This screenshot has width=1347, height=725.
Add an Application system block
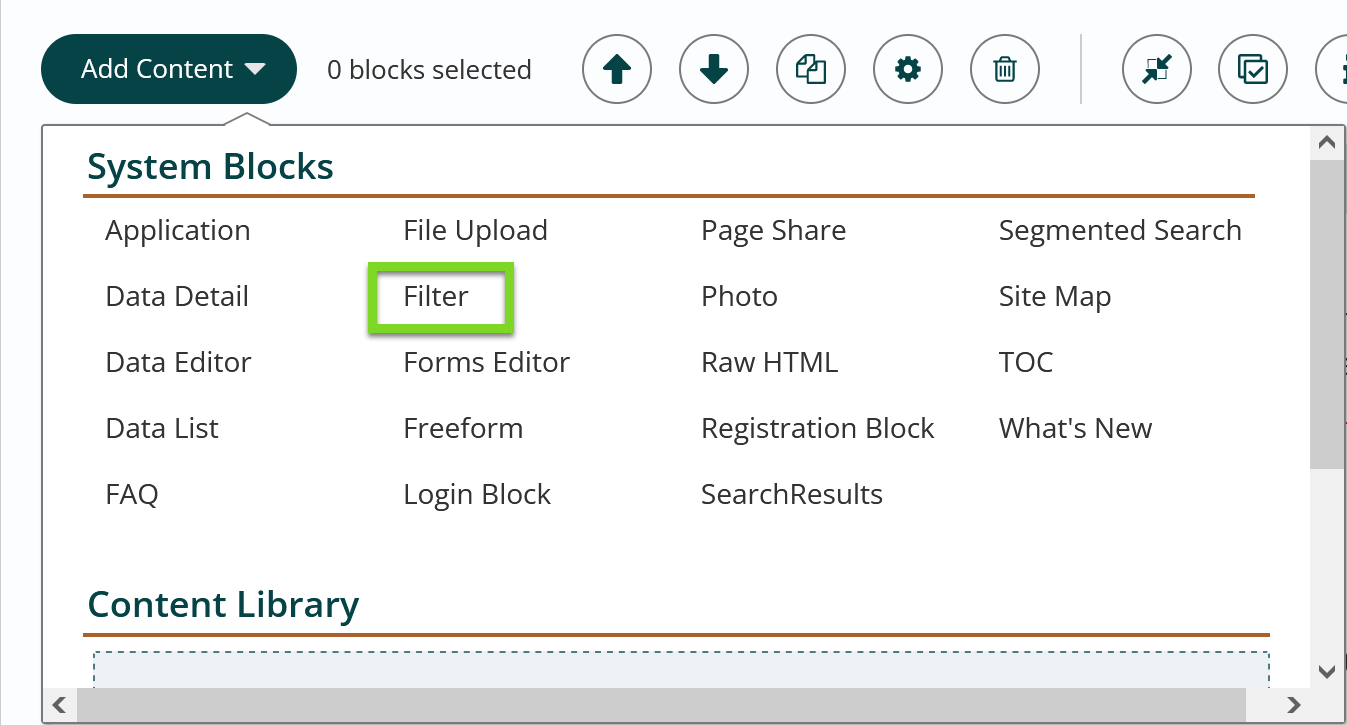(178, 231)
